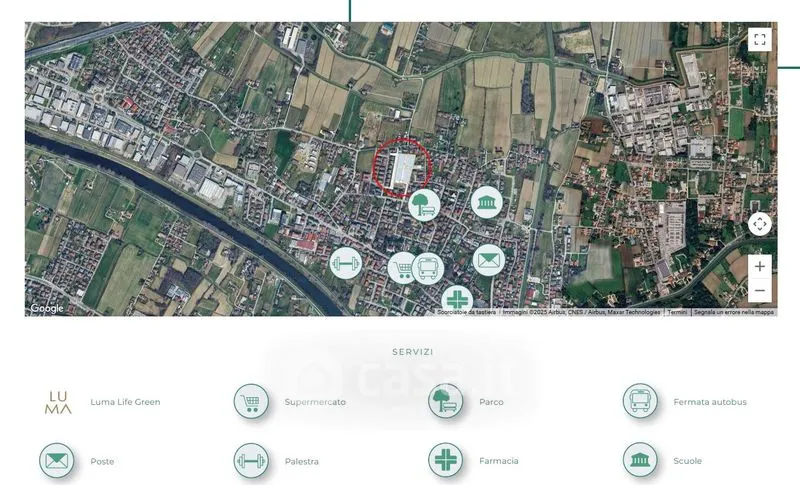Open the 'Scorciatoie da tastiera' keyboard shortcuts button
Screen dimensions: 800x485
pyautogui.click(x=466, y=312)
